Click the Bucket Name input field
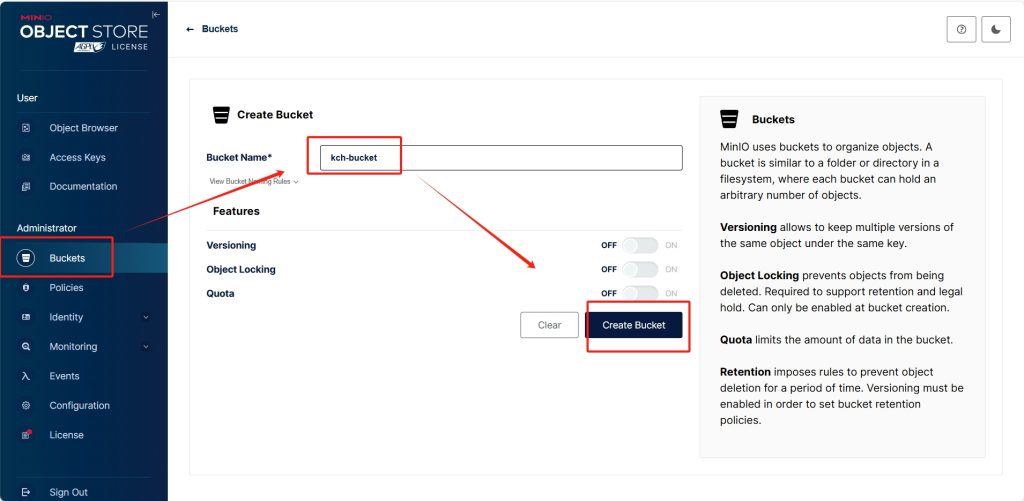Image resolution: width=1024 pixels, height=501 pixels. pos(501,158)
